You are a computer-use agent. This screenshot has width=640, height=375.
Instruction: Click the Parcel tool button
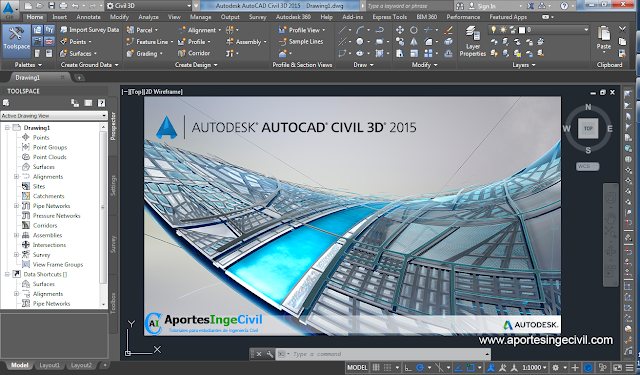pos(142,30)
